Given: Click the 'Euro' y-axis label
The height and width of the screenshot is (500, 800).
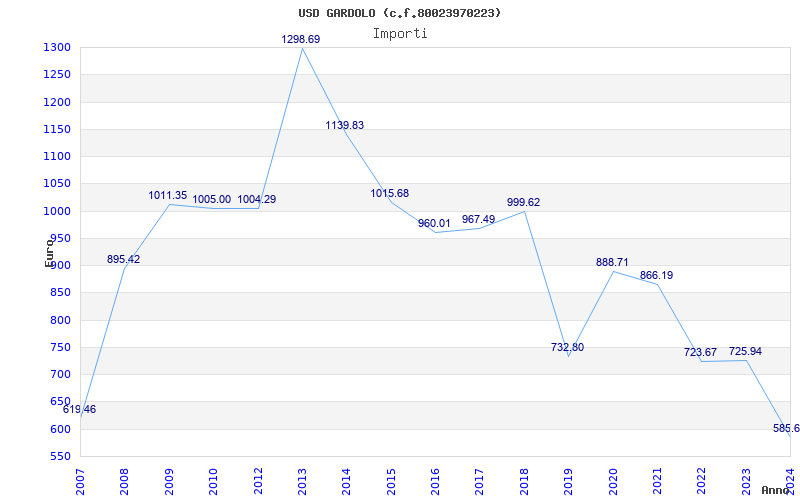Looking at the screenshot, I should coord(49,253).
